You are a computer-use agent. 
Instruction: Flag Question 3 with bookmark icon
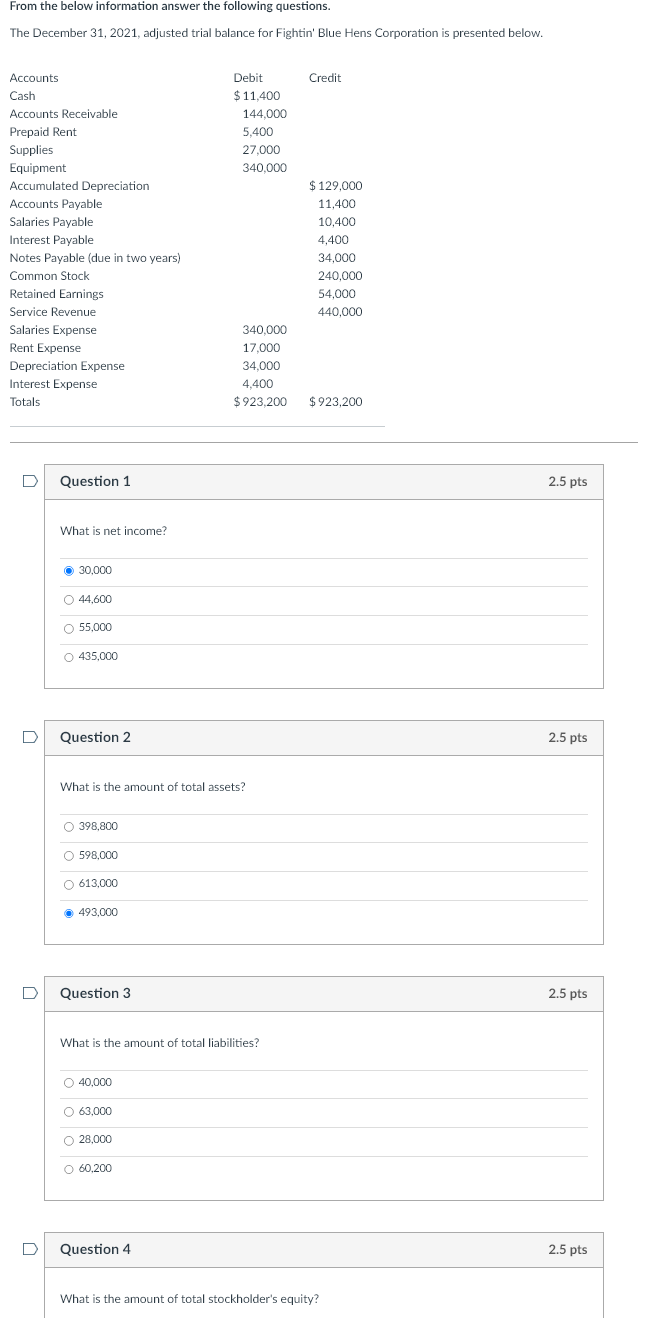click(30, 993)
